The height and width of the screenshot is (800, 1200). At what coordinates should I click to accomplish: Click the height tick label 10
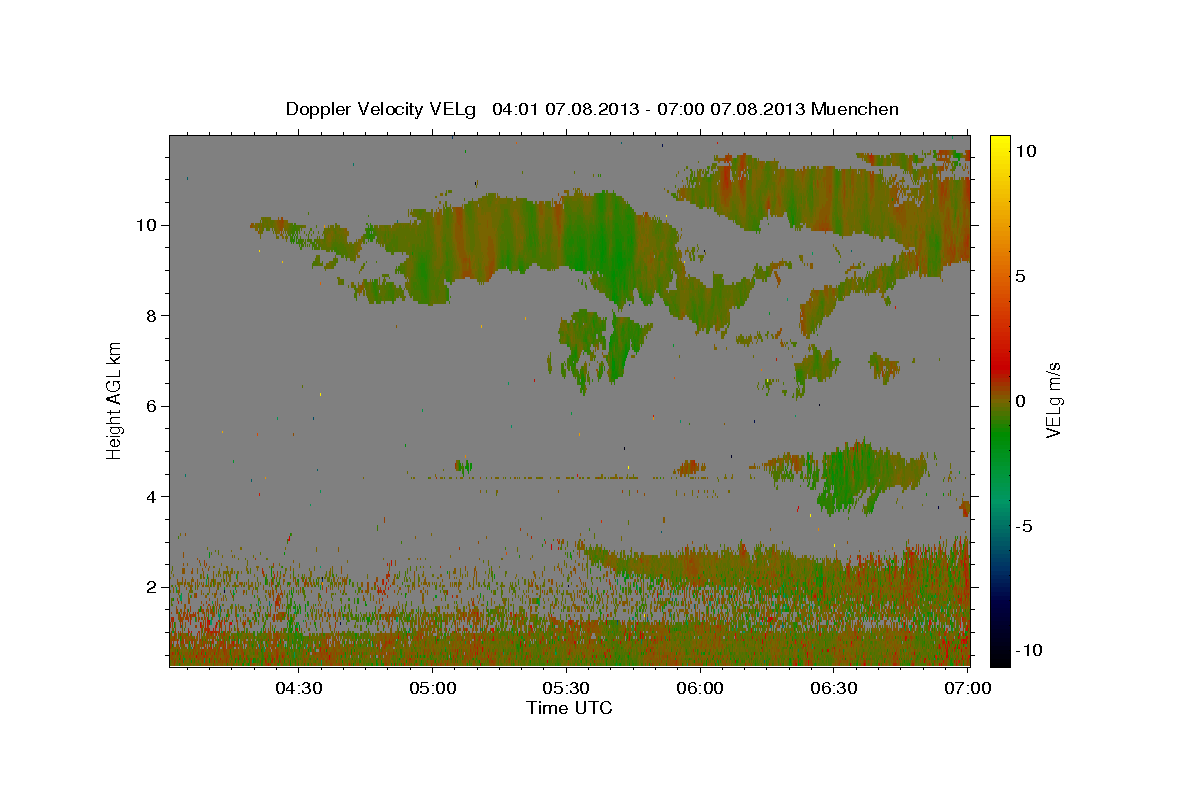pyautogui.click(x=149, y=225)
